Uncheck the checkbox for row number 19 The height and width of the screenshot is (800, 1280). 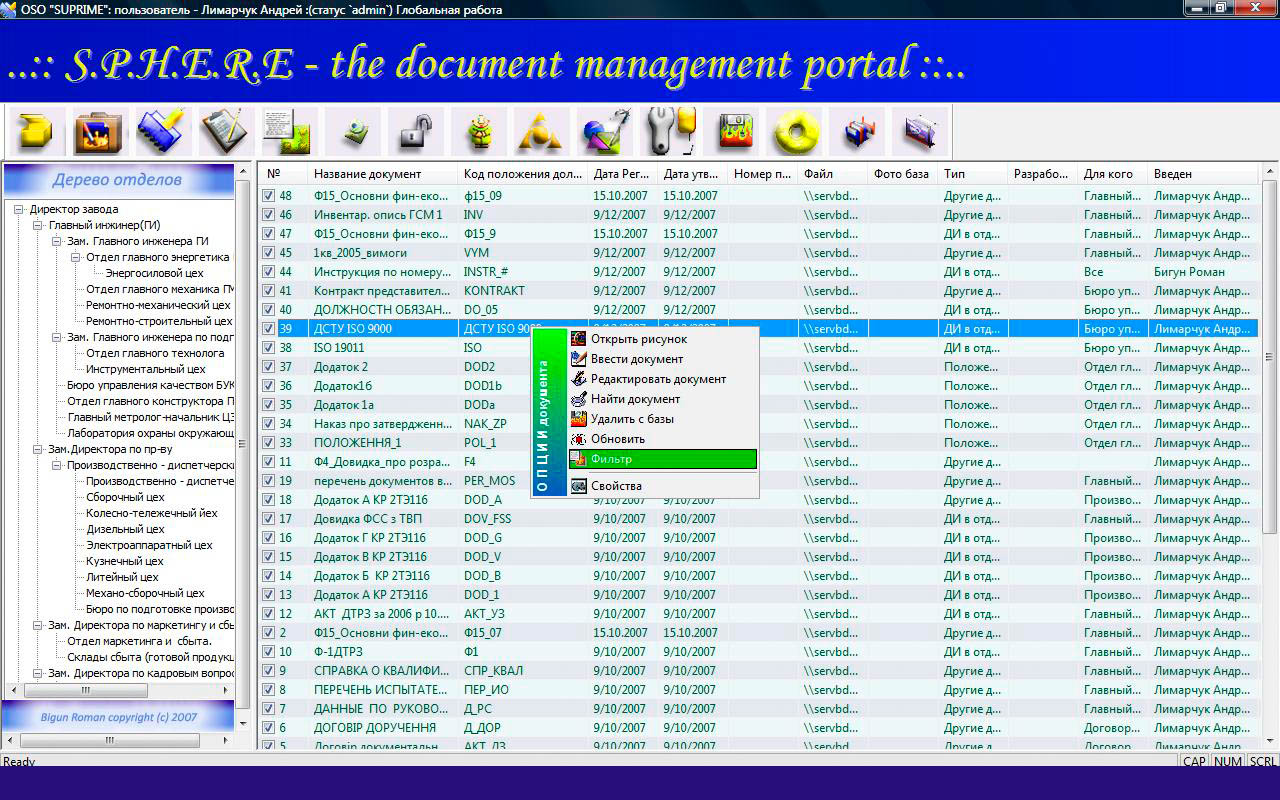[268, 481]
